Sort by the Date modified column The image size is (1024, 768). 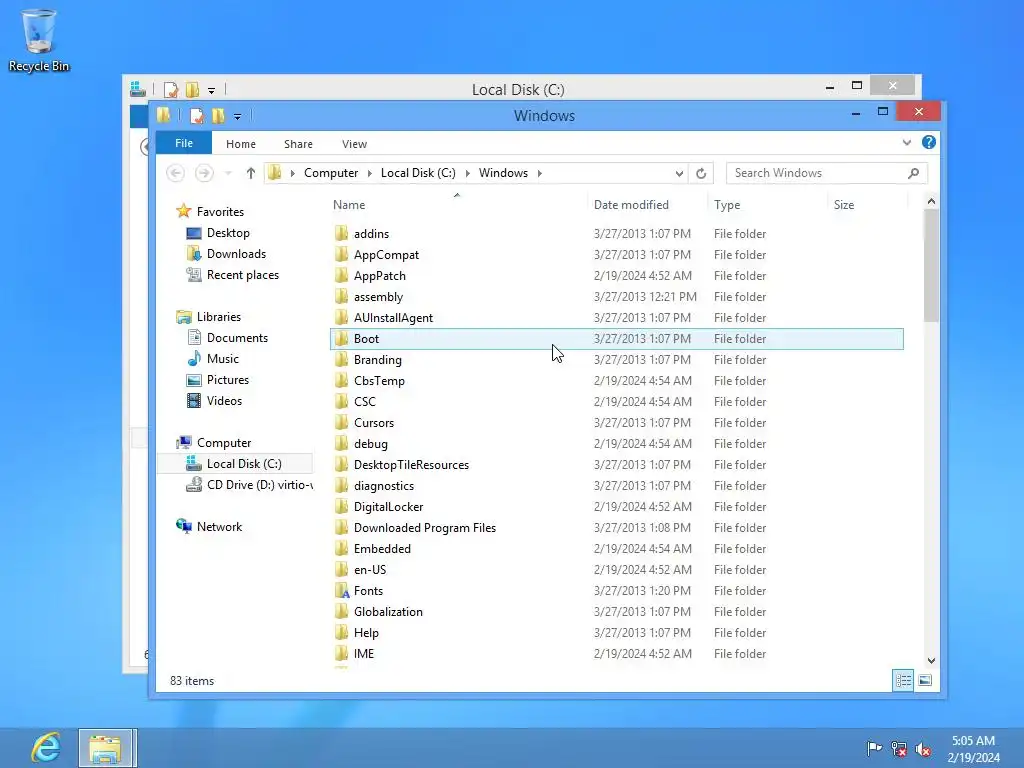(x=647, y=204)
